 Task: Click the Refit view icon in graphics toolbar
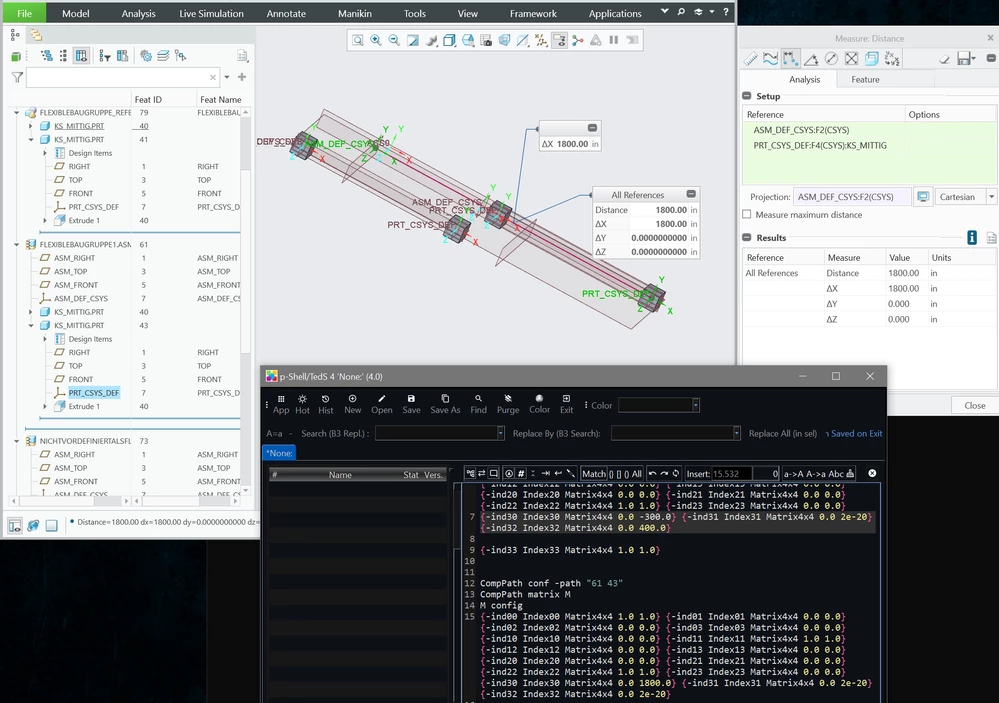[x=358, y=40]
